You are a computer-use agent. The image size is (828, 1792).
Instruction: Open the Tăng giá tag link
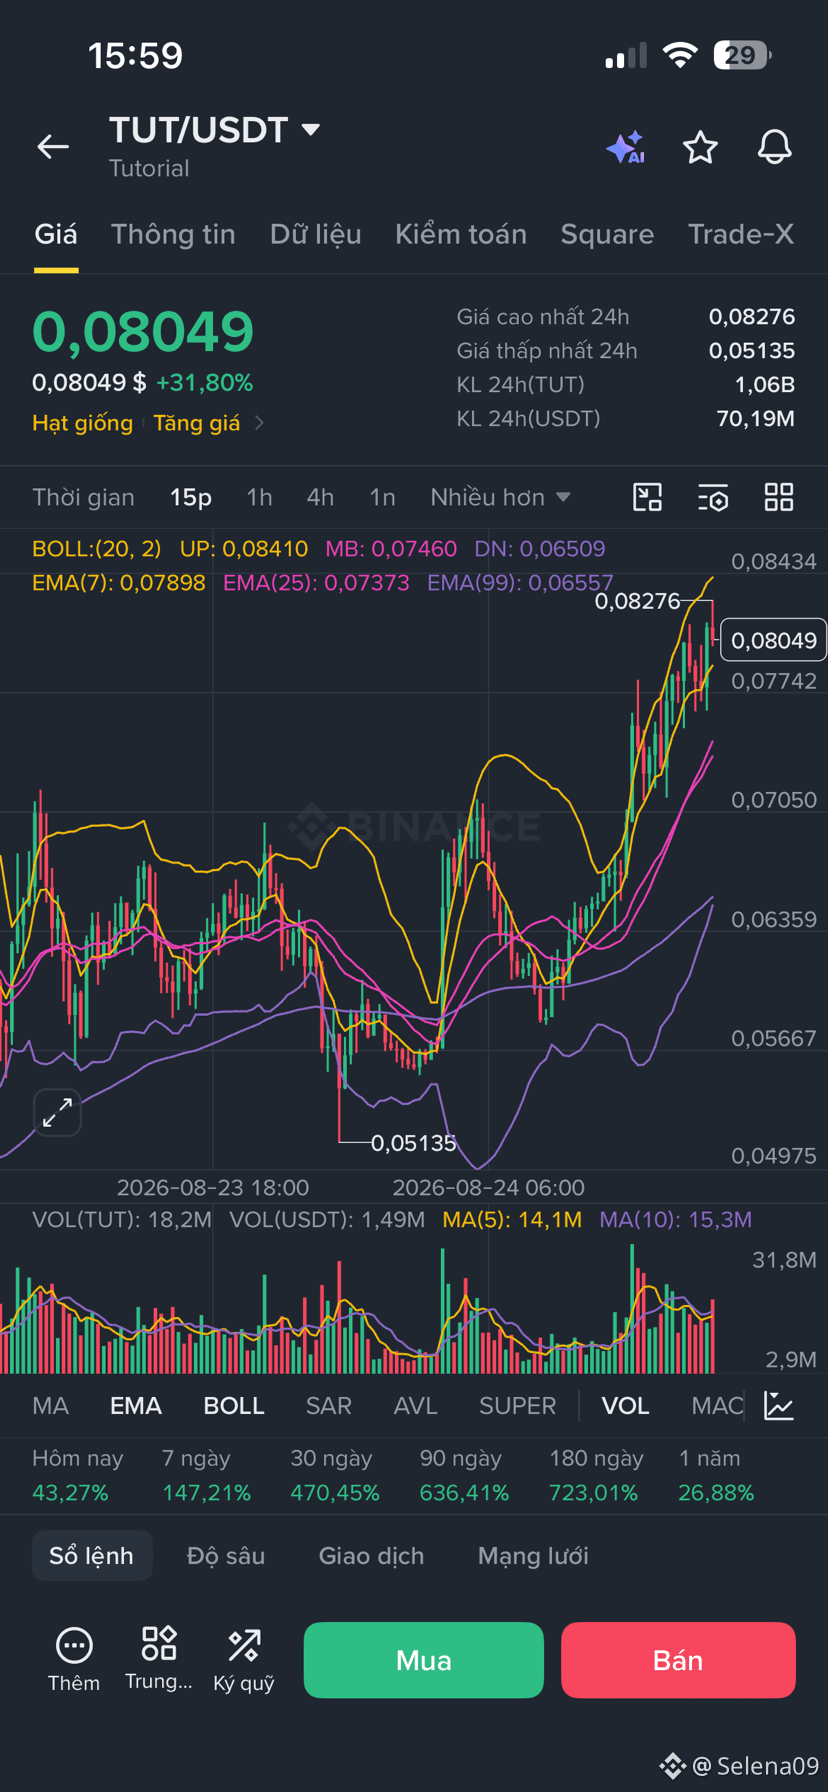[197, 423]
